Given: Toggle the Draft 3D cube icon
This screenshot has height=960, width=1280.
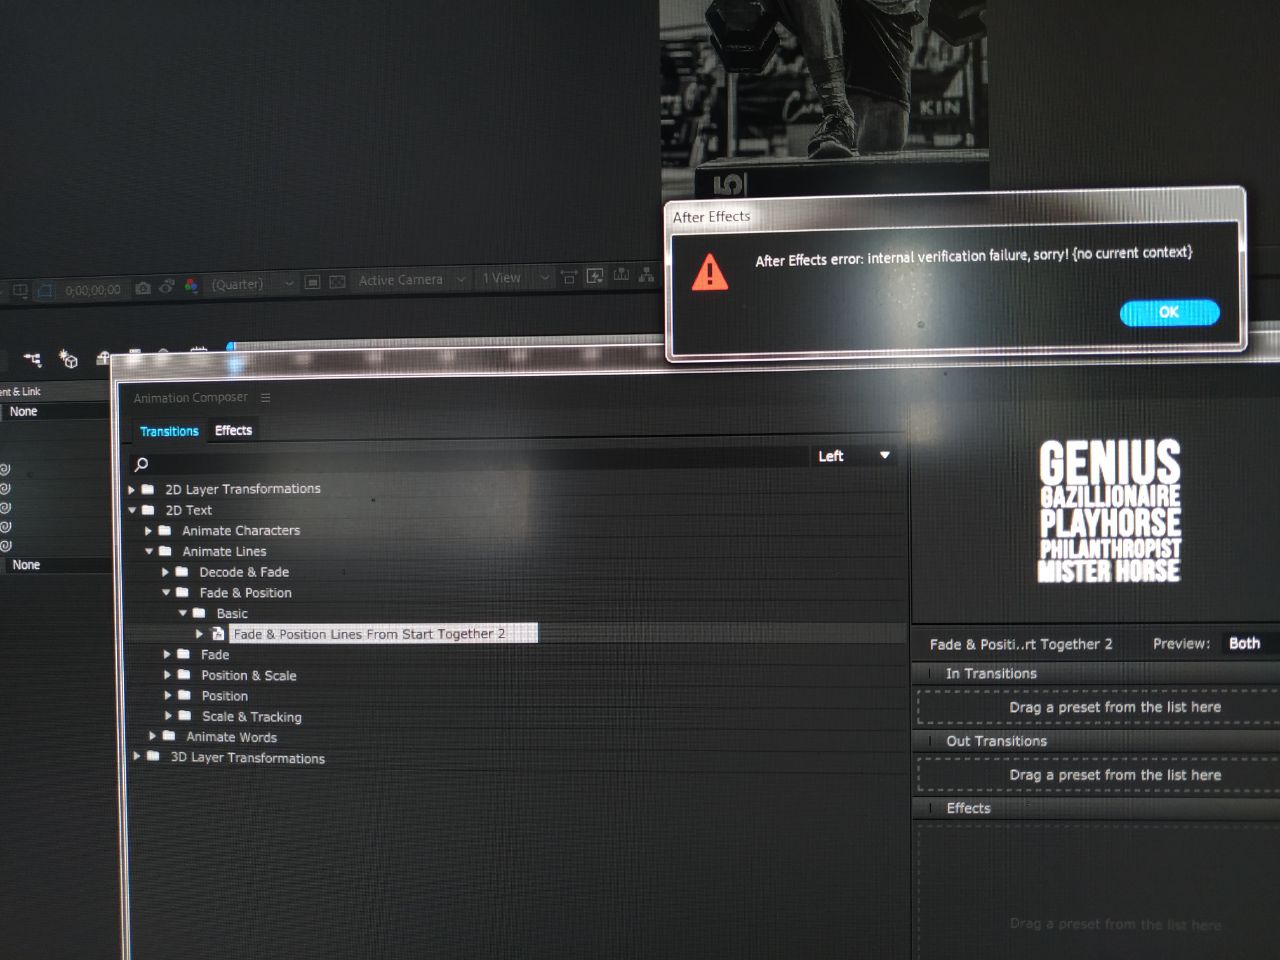Looking at the screenshot, I should 68,358.
